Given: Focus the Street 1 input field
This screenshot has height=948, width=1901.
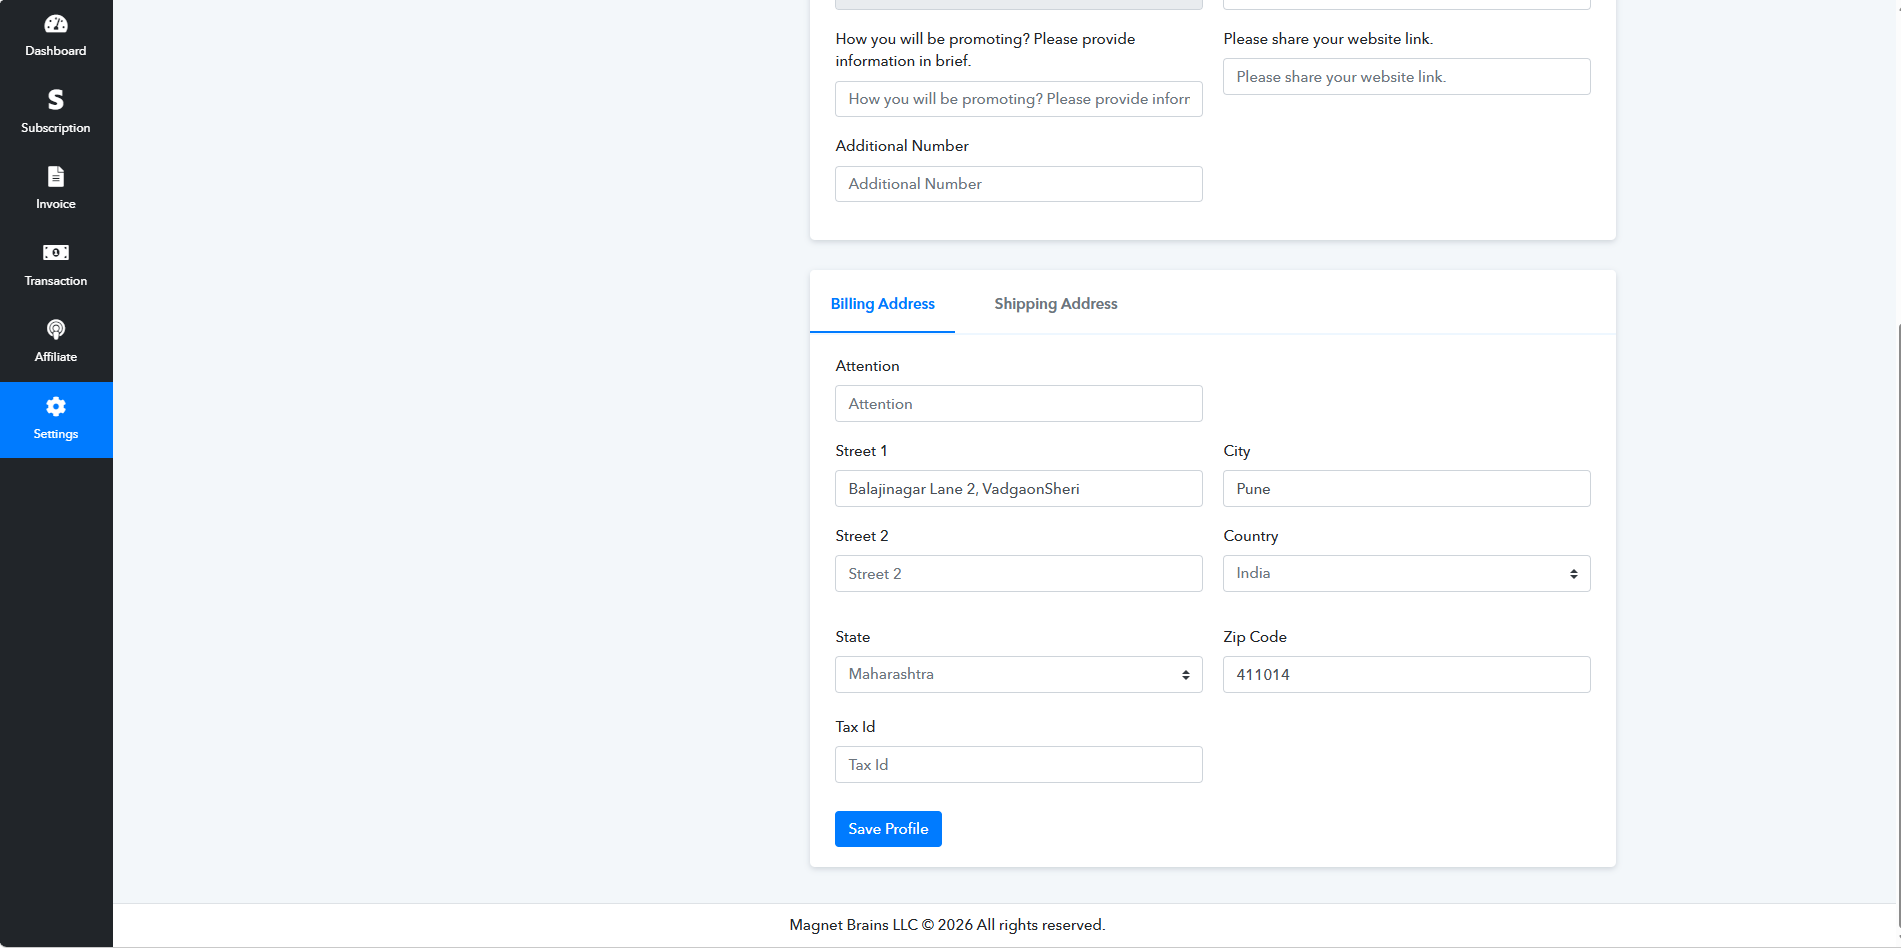Looking at the screenshot, I should (x=1018, y=489).
